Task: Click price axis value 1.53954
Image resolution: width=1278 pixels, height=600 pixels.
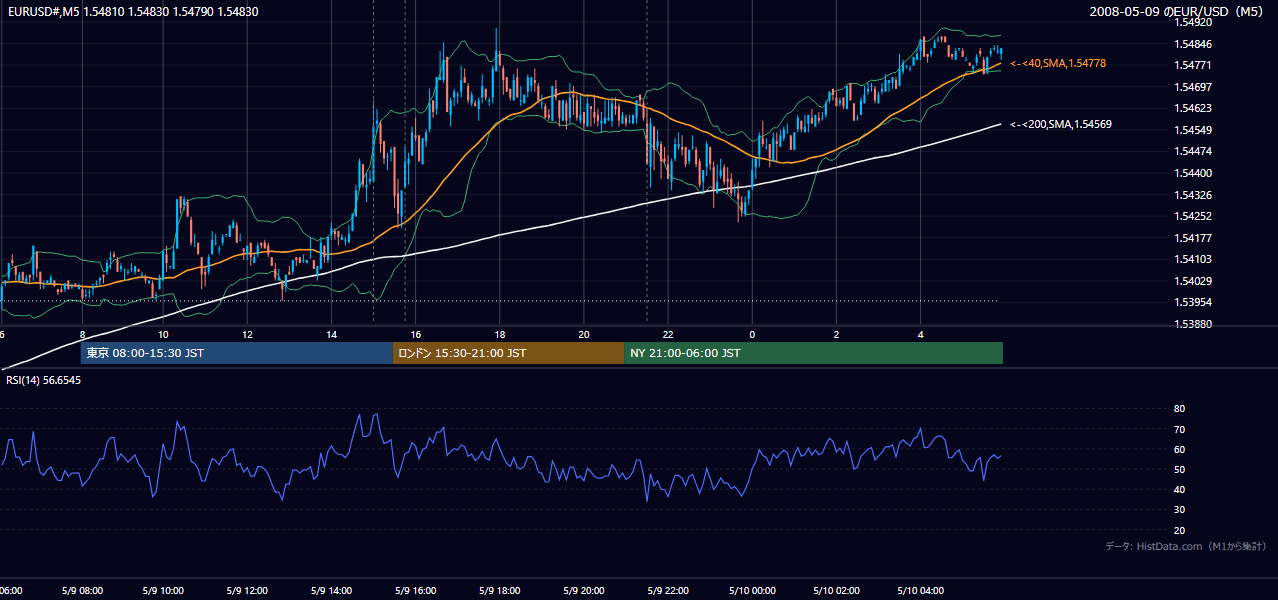Action: [1193, 302]
